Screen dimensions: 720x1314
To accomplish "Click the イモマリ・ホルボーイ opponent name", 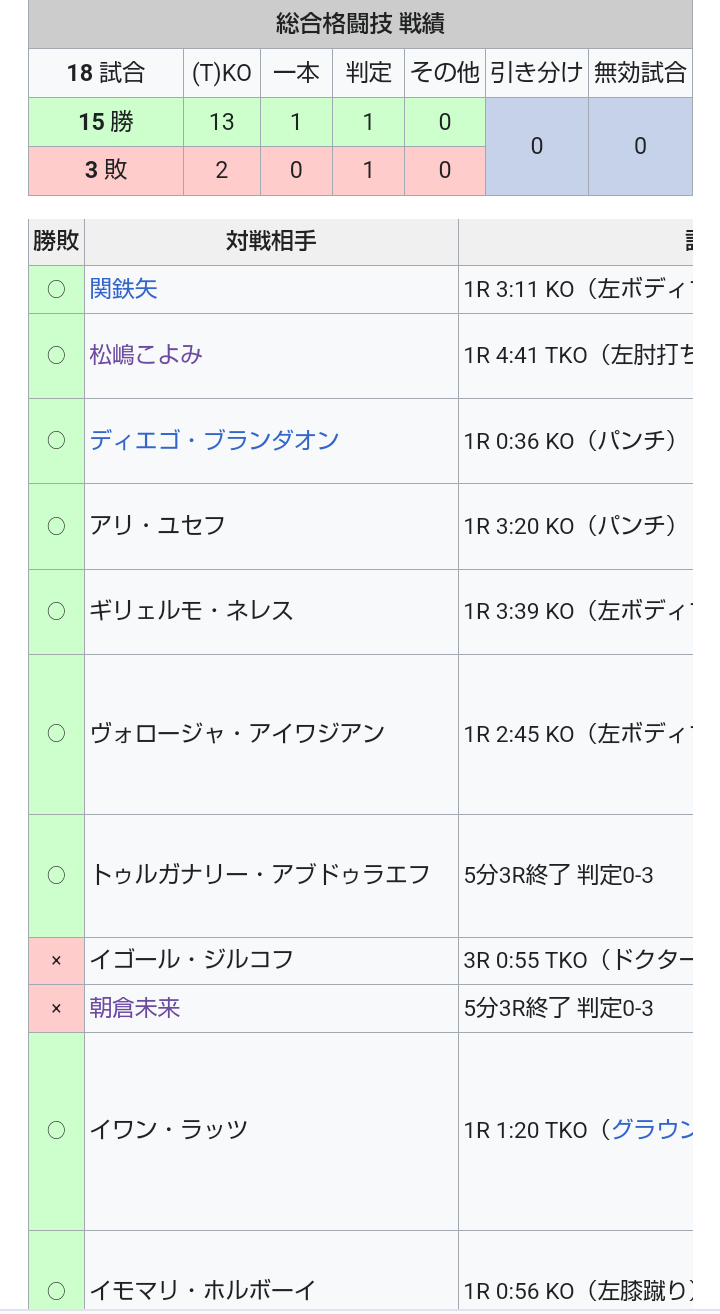I will (203, 1290).
